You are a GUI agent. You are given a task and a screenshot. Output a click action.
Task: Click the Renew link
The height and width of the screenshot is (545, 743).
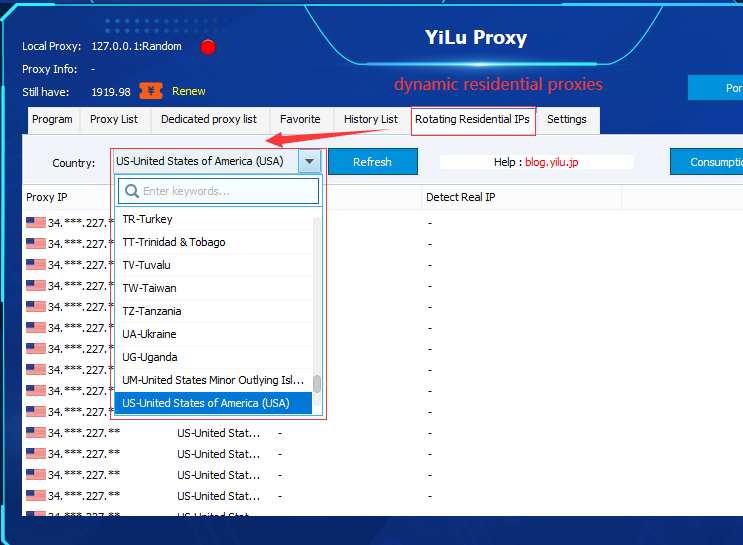click(x=189, y=91)
